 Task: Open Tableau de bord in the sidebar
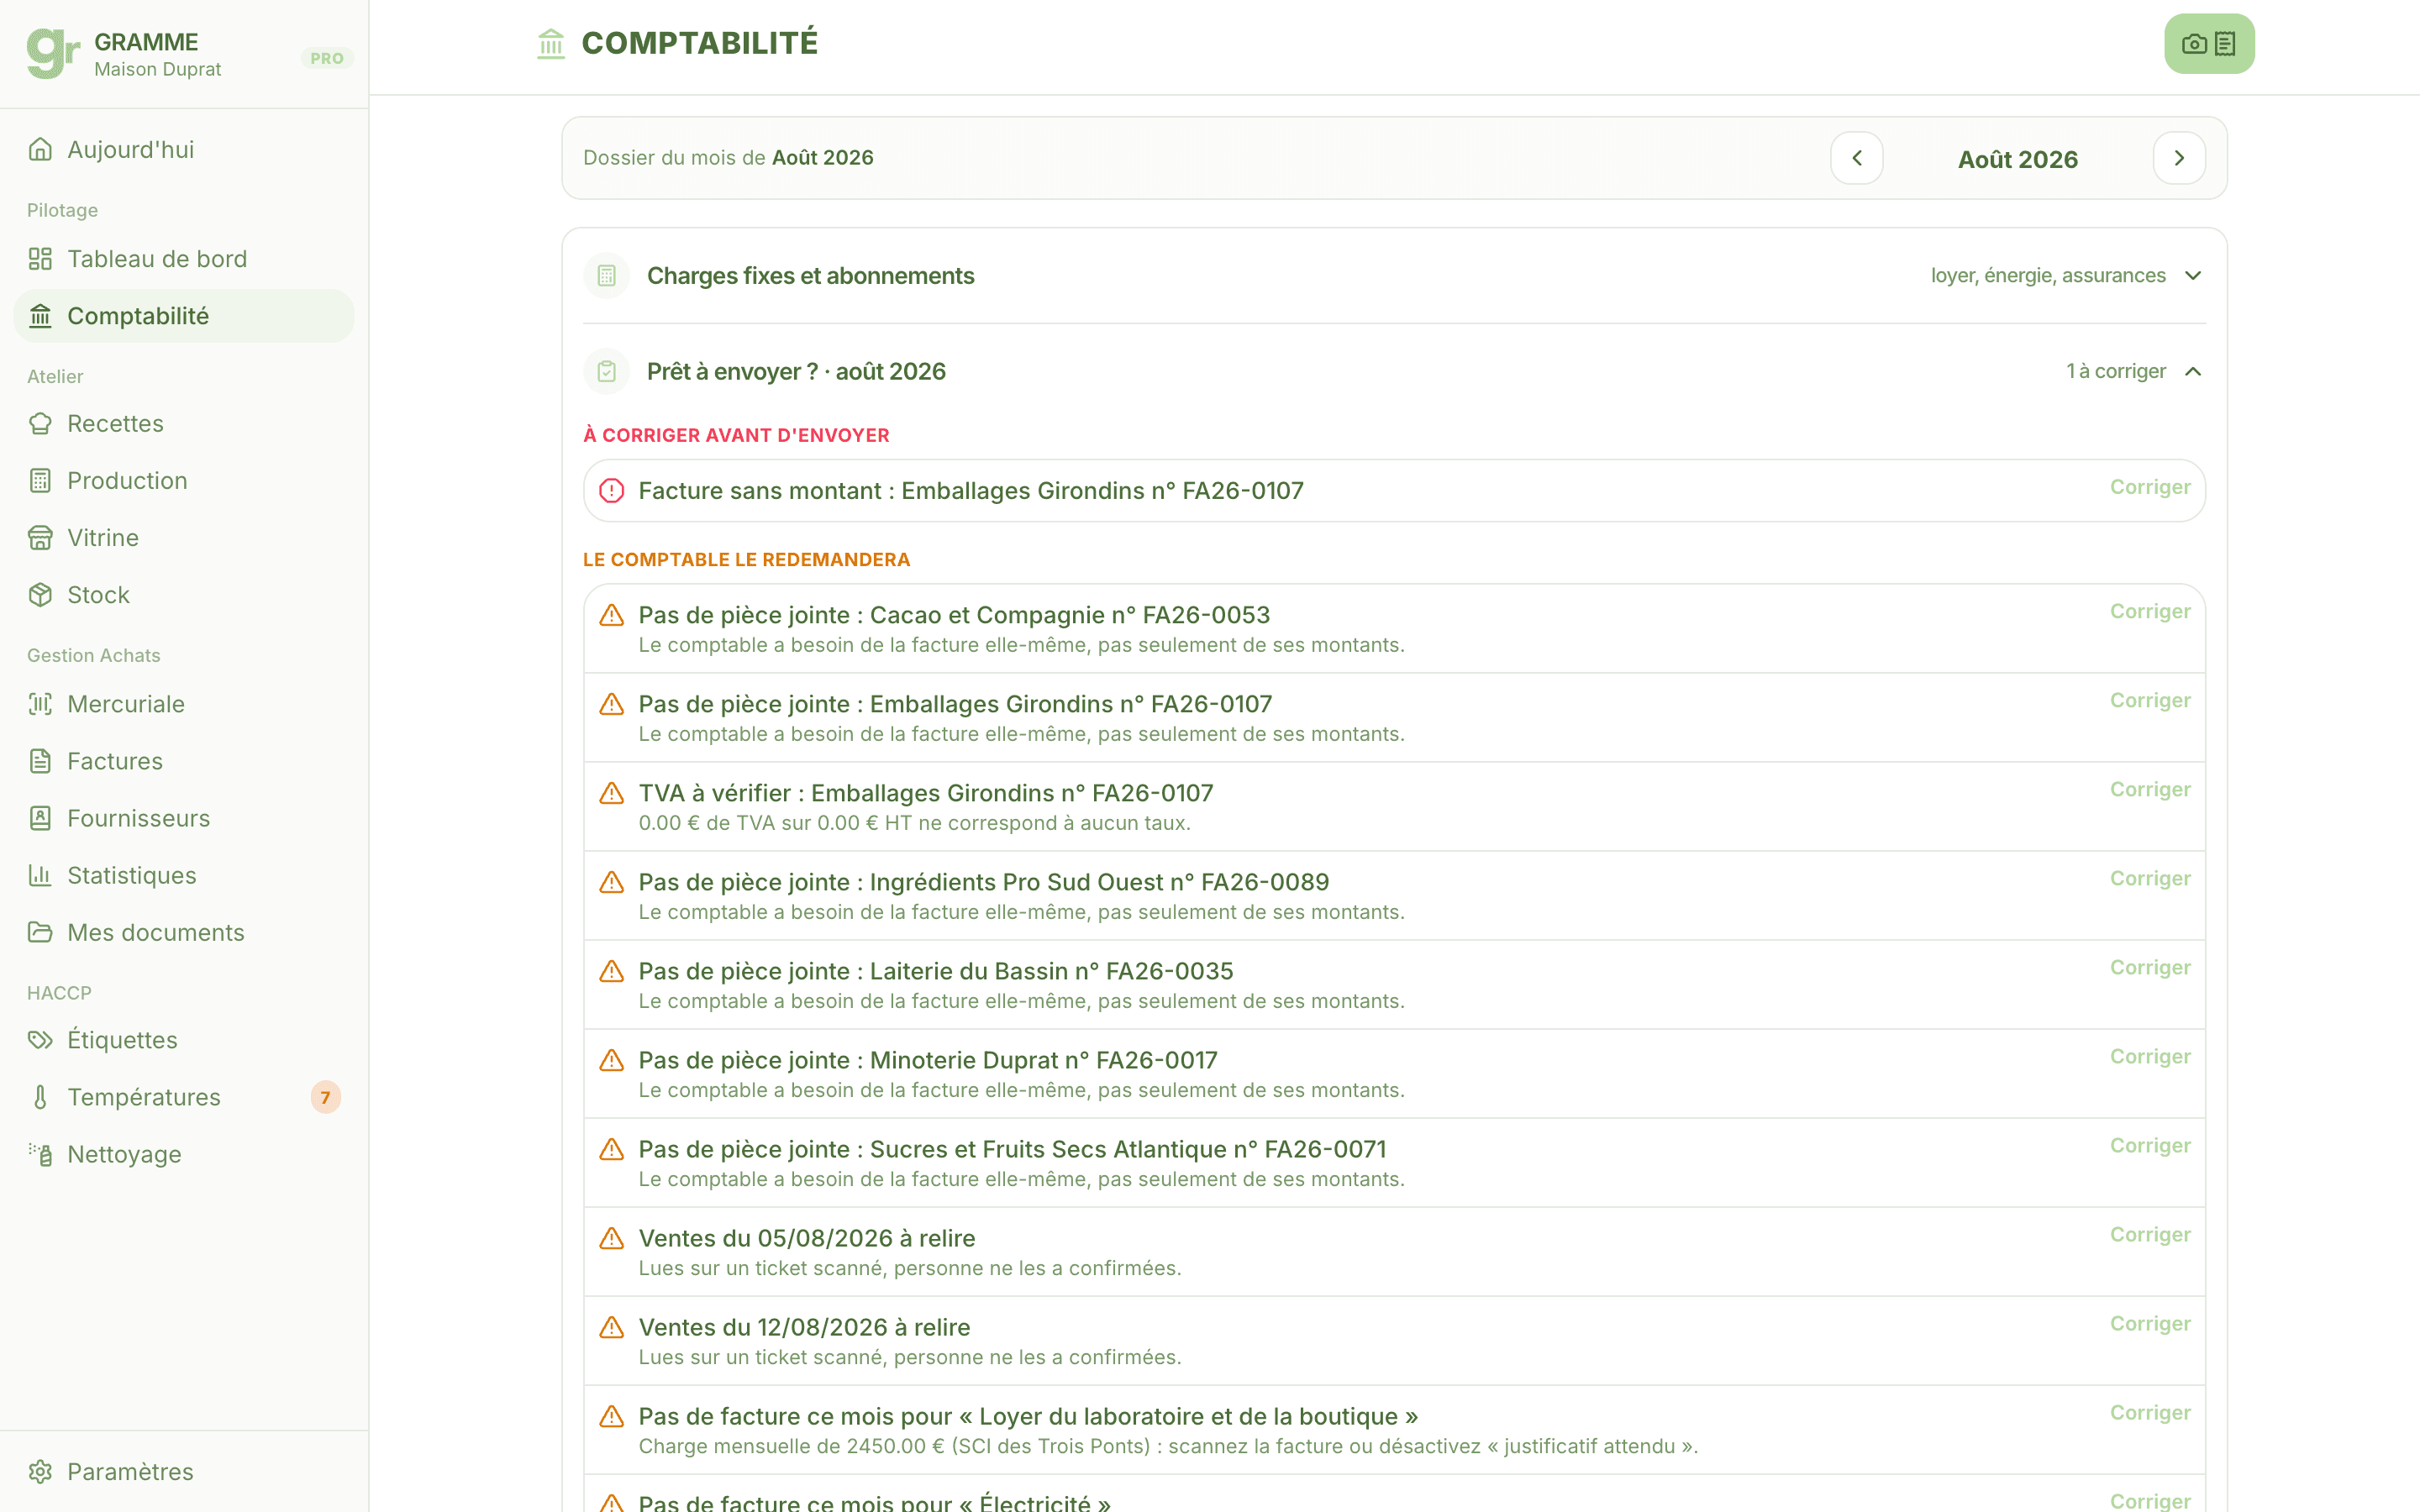pos(184,259)
